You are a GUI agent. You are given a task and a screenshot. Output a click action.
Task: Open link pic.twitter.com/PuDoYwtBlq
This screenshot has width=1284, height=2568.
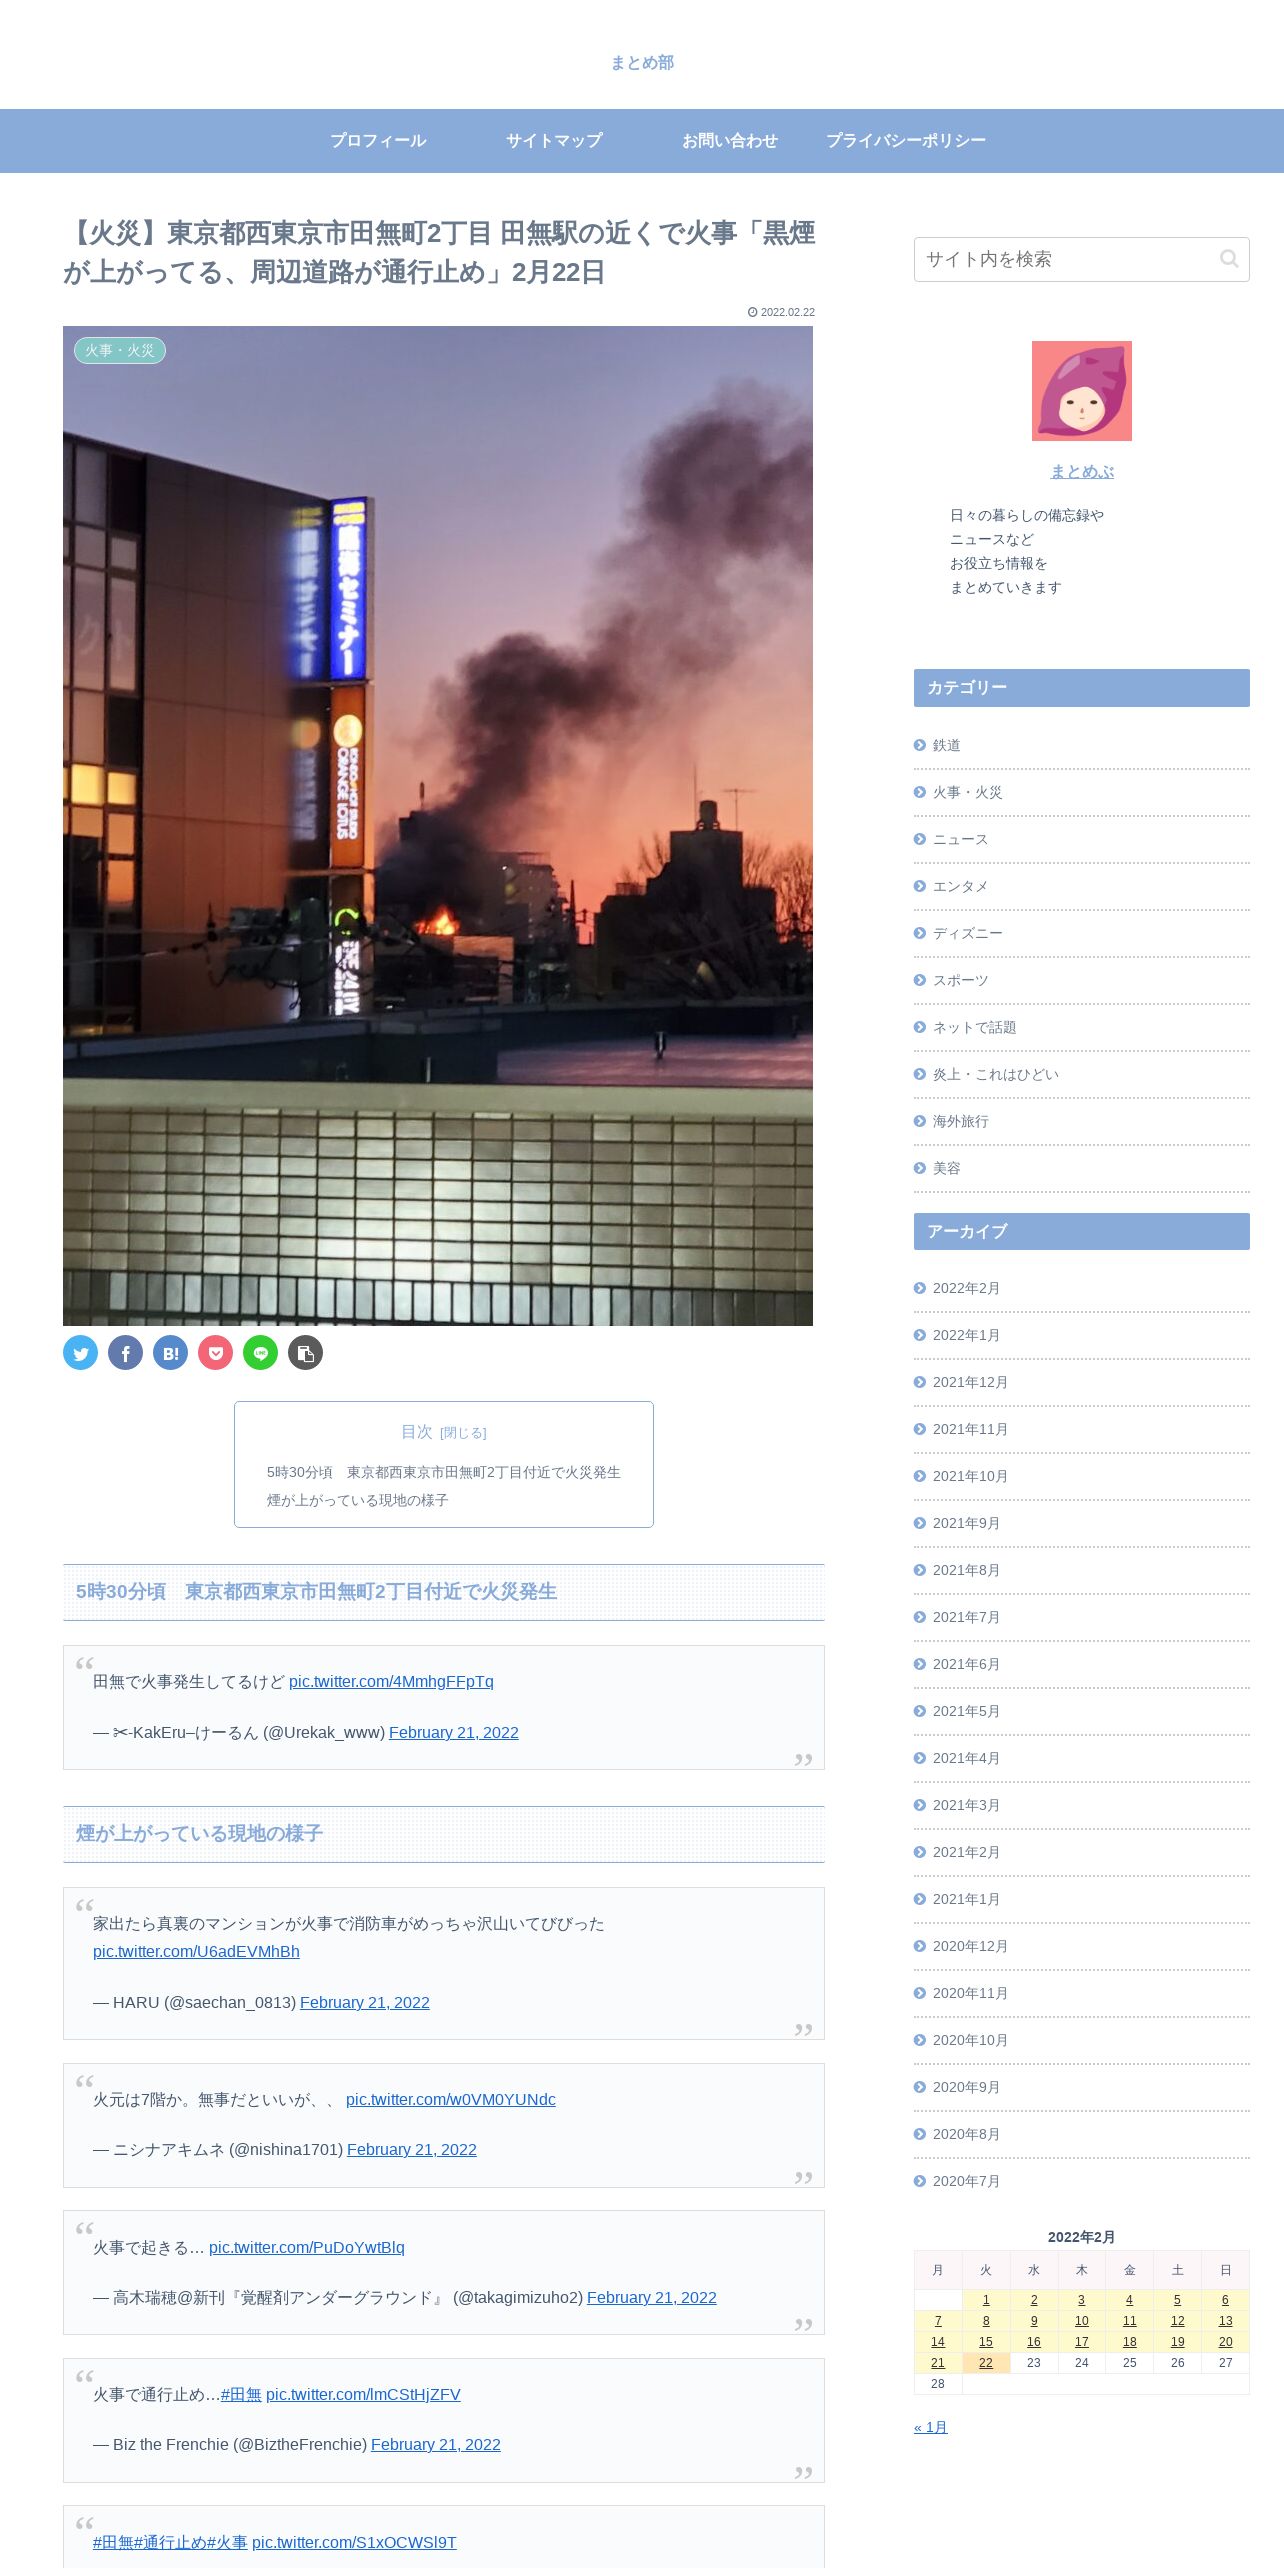point(307,2247)
